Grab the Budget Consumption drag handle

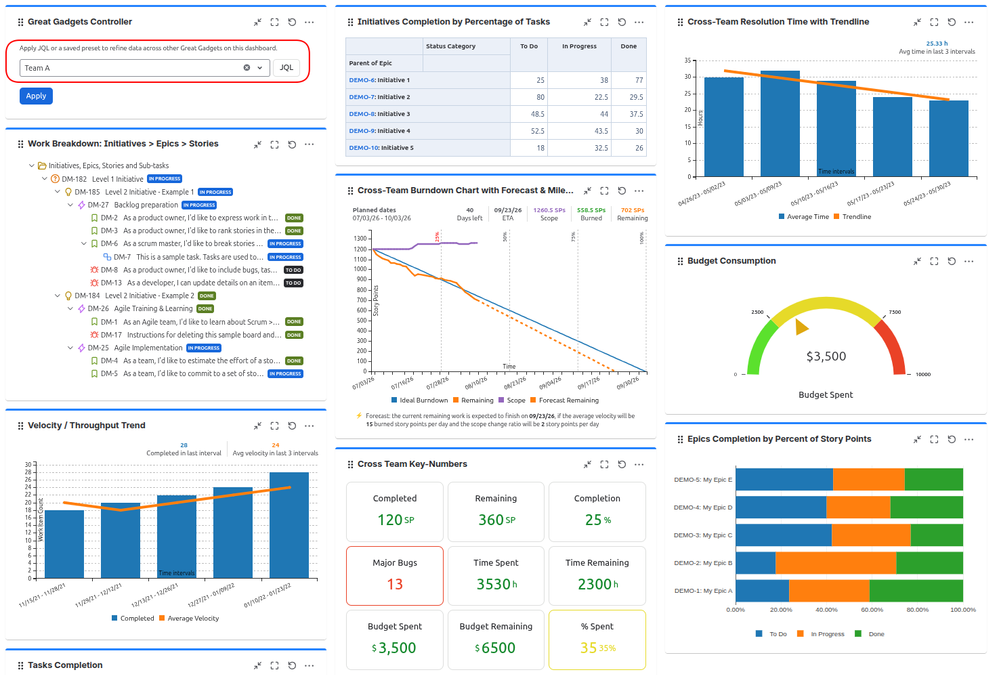(x=680, y=261)
